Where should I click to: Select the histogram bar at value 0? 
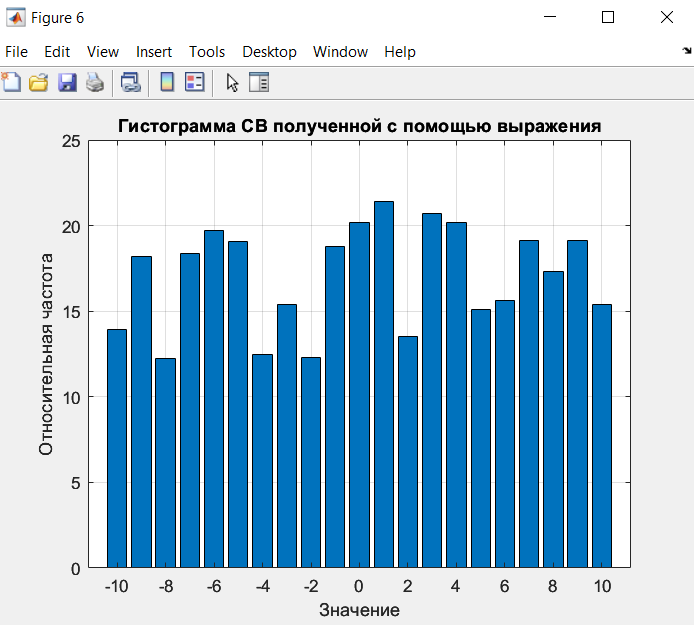tap(359, 395)
